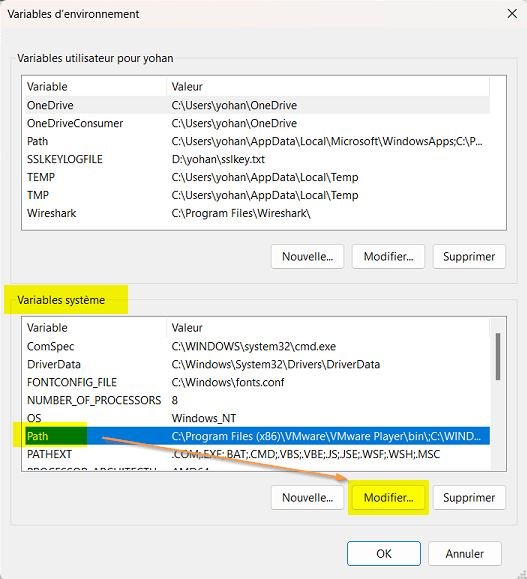Click the system variables Supprimer button
This screenshot has height=579, width=527.
click(469, 498)
